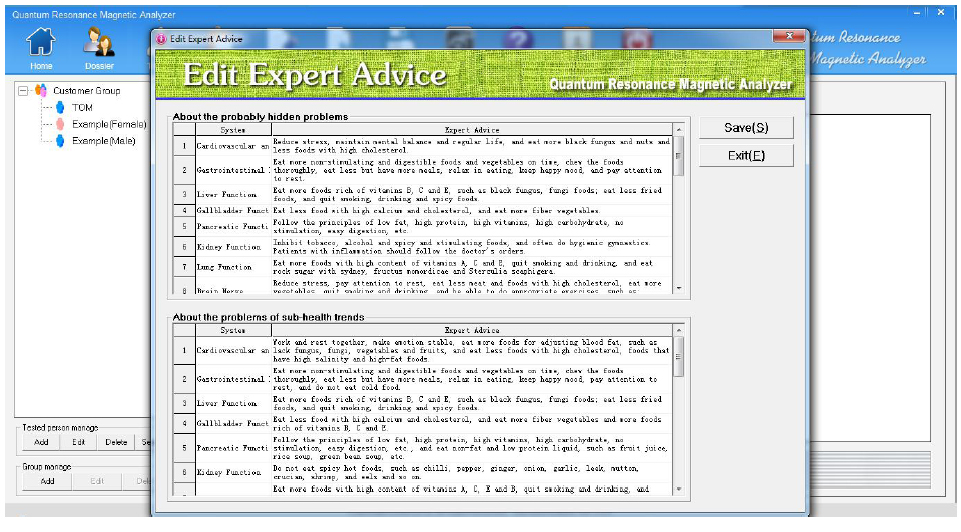Image resolution: width=961 pixels, height=532 pixels.
Task: Click the scroll-up arrow of hidden problems table
Action: (x=678, y=130)
